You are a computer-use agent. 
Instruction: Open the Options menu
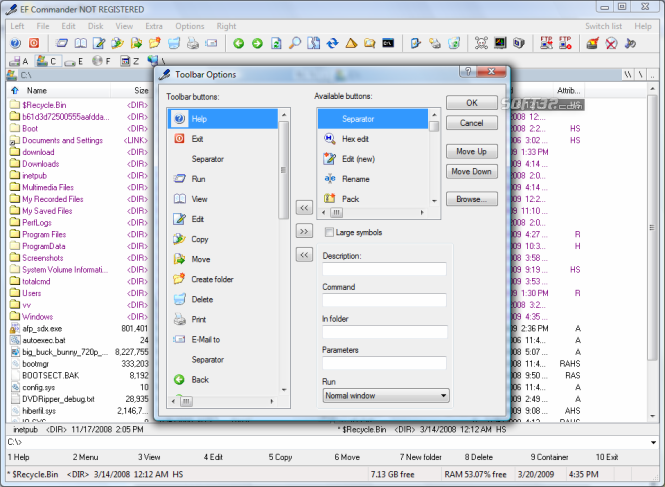pyautogui.click(x=190, y=26)
